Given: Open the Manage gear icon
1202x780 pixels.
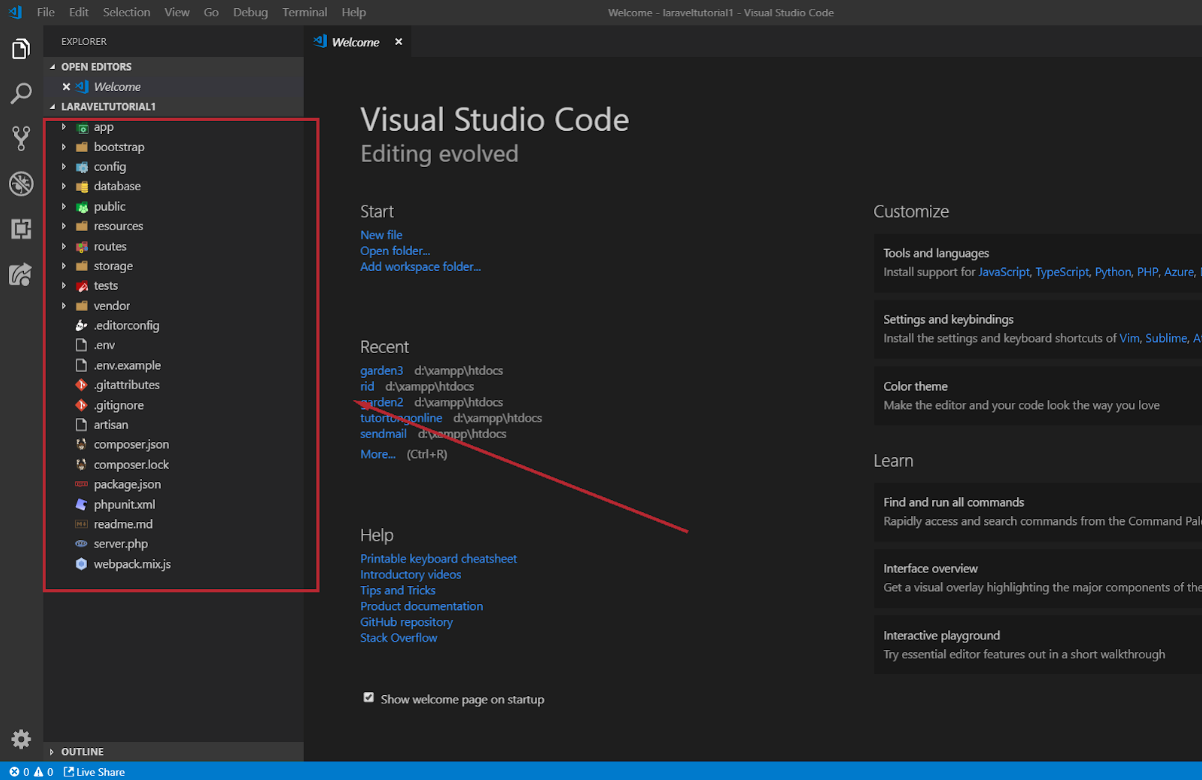Looking at the screenshot, I should point(21,741).
